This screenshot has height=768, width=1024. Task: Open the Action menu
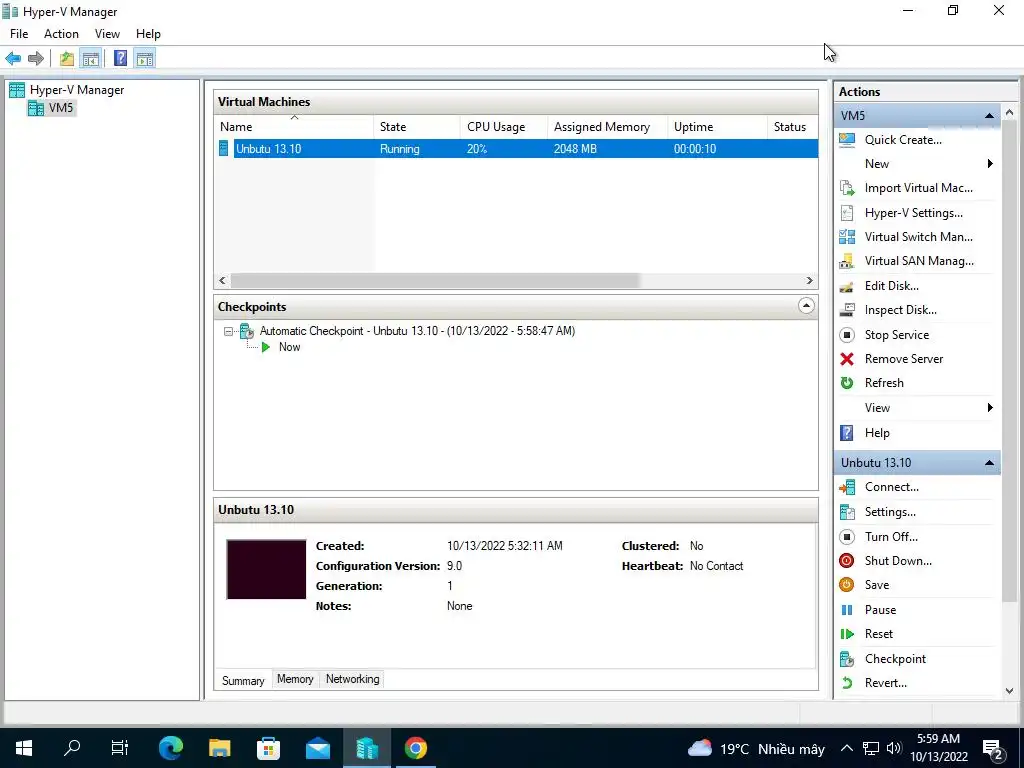[x=61, y=34]
